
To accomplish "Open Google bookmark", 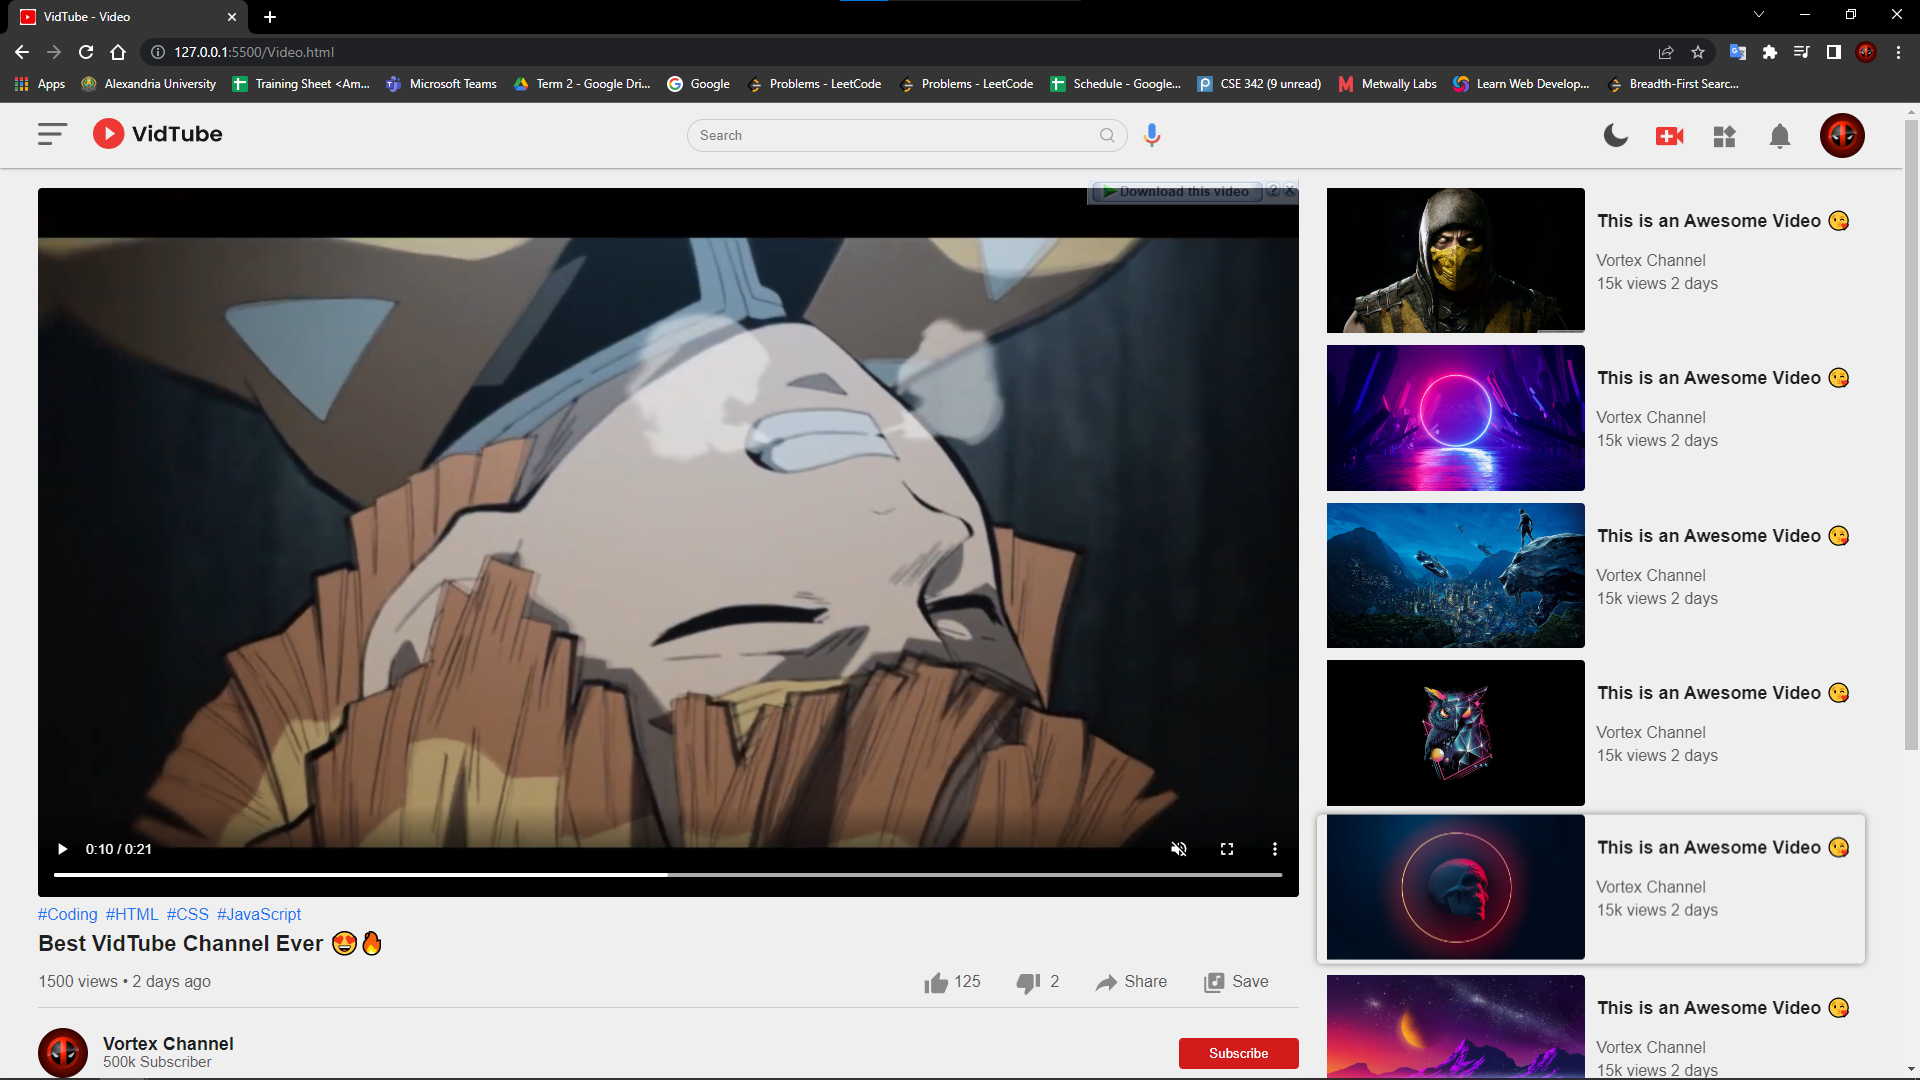I will (699, 84).
